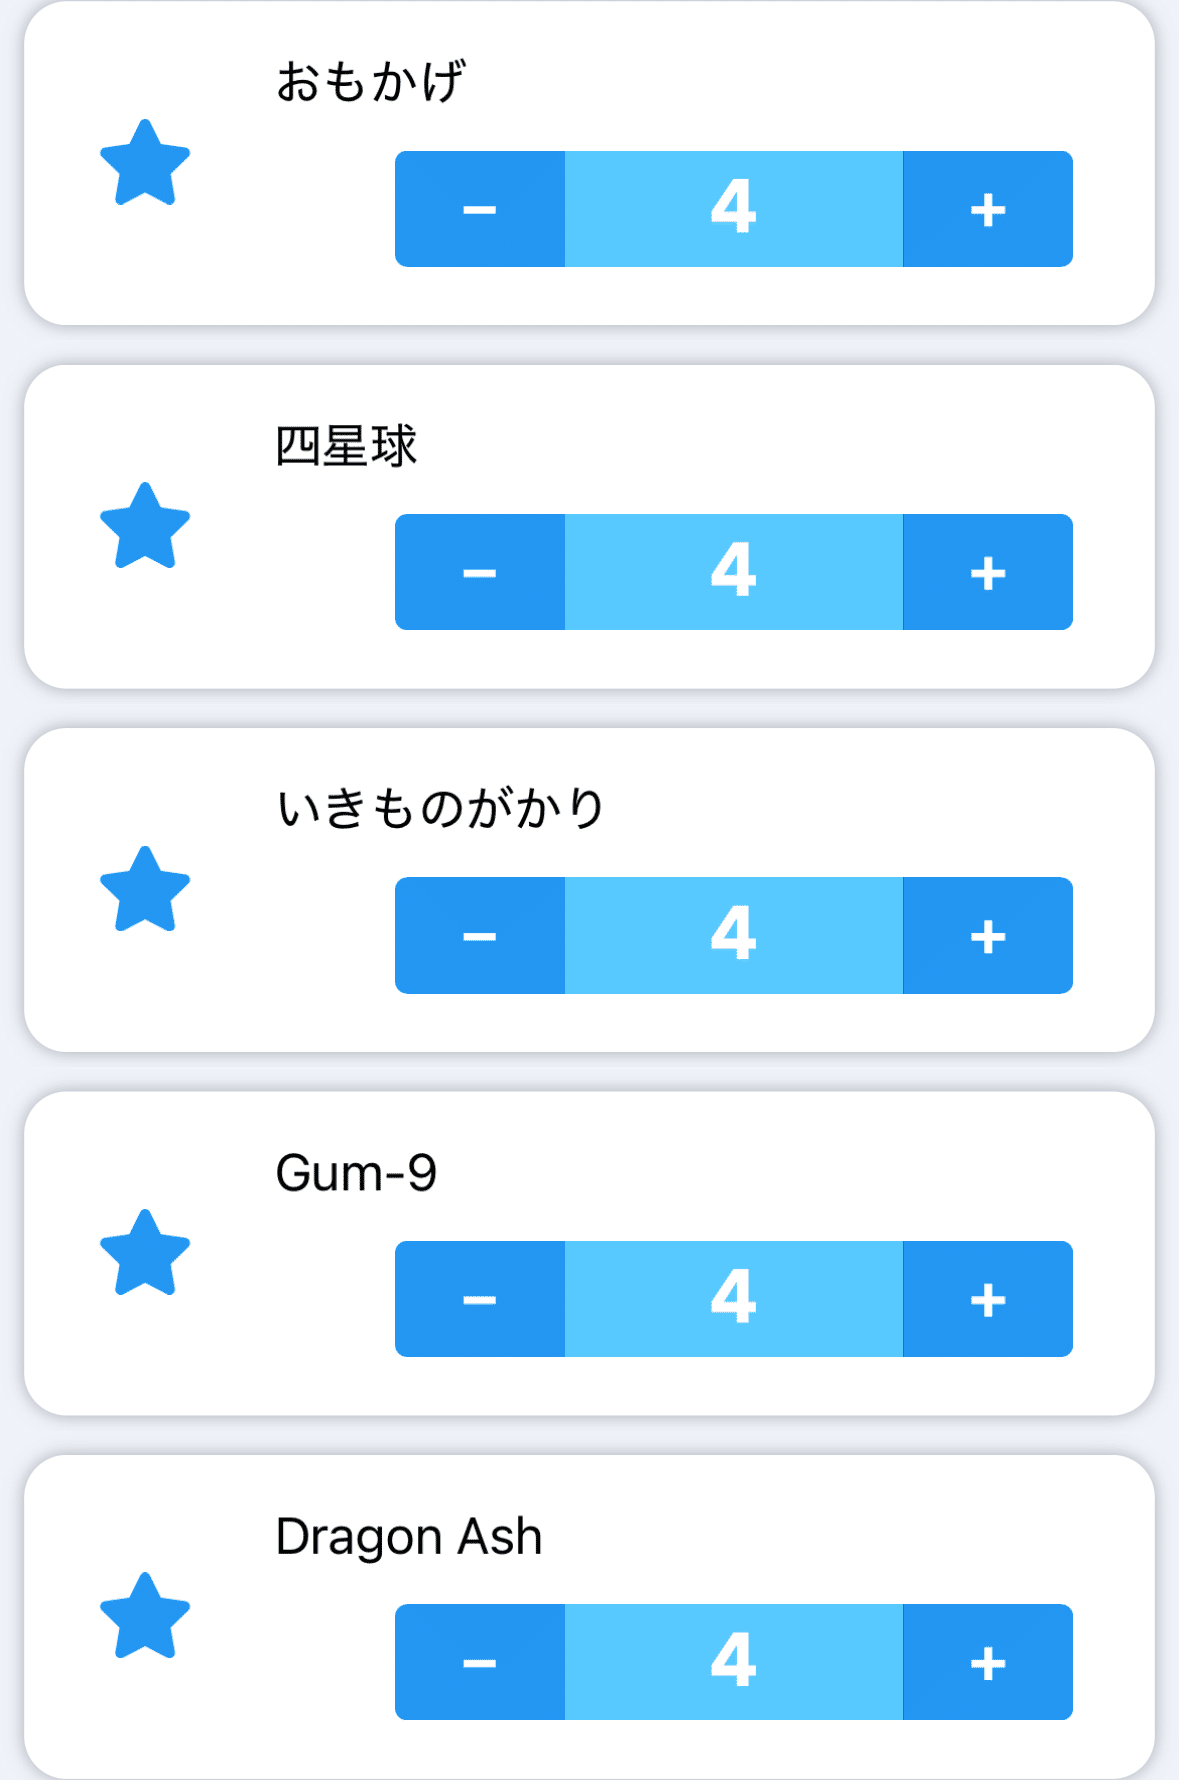Toggle the Dragon Ash favorite star
Screen dimensions: 1179x1780
coord(145,1617)
